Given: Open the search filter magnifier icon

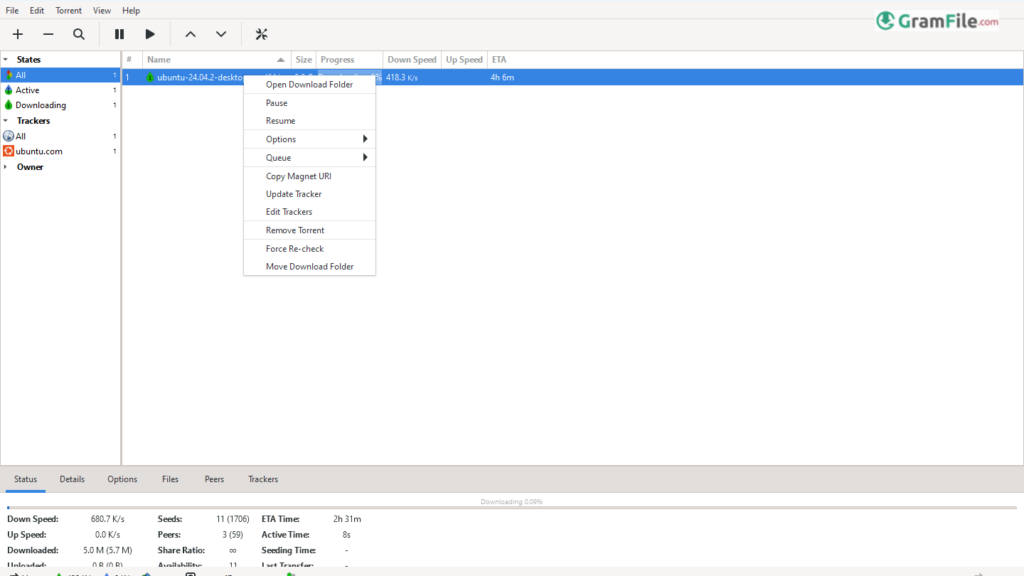Looking at the screenshot, I should click(79, 34).
